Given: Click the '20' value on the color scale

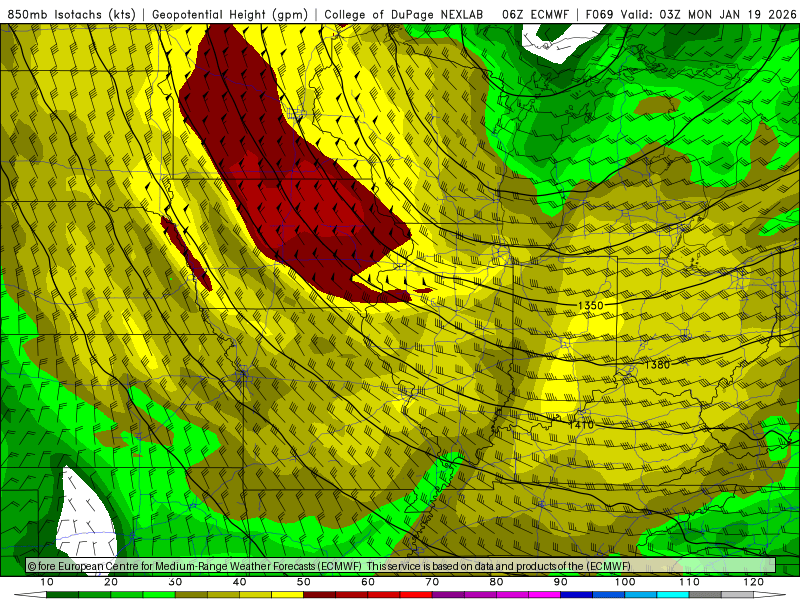Looking at the screenshot, I should [x=111, y=582].
